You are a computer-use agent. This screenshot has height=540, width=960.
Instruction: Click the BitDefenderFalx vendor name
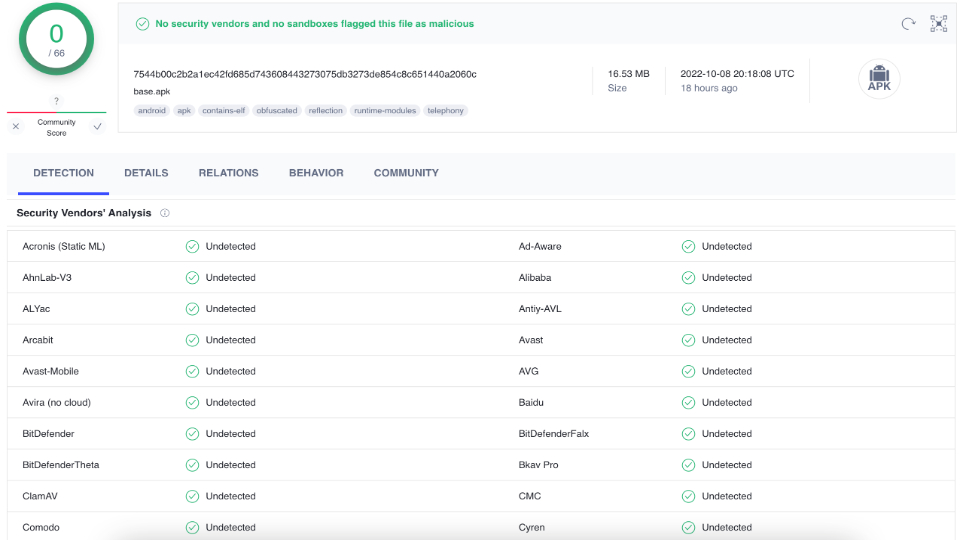(553, 434)
